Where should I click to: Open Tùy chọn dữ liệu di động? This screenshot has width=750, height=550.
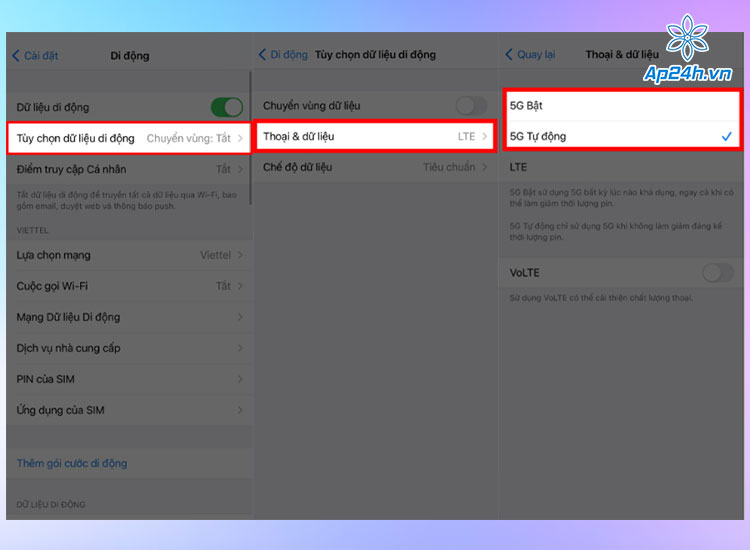(x=129, y=138)
